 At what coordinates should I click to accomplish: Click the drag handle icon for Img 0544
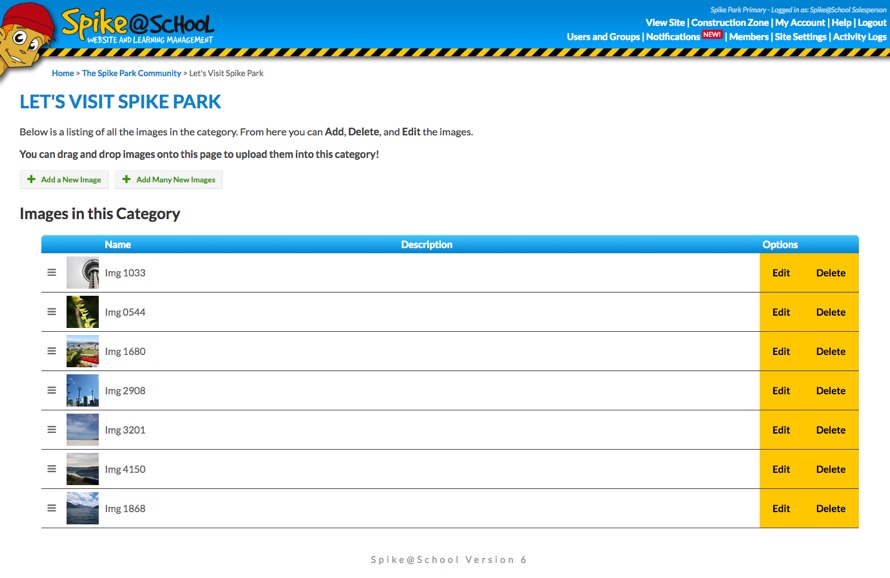click(52, 312)
